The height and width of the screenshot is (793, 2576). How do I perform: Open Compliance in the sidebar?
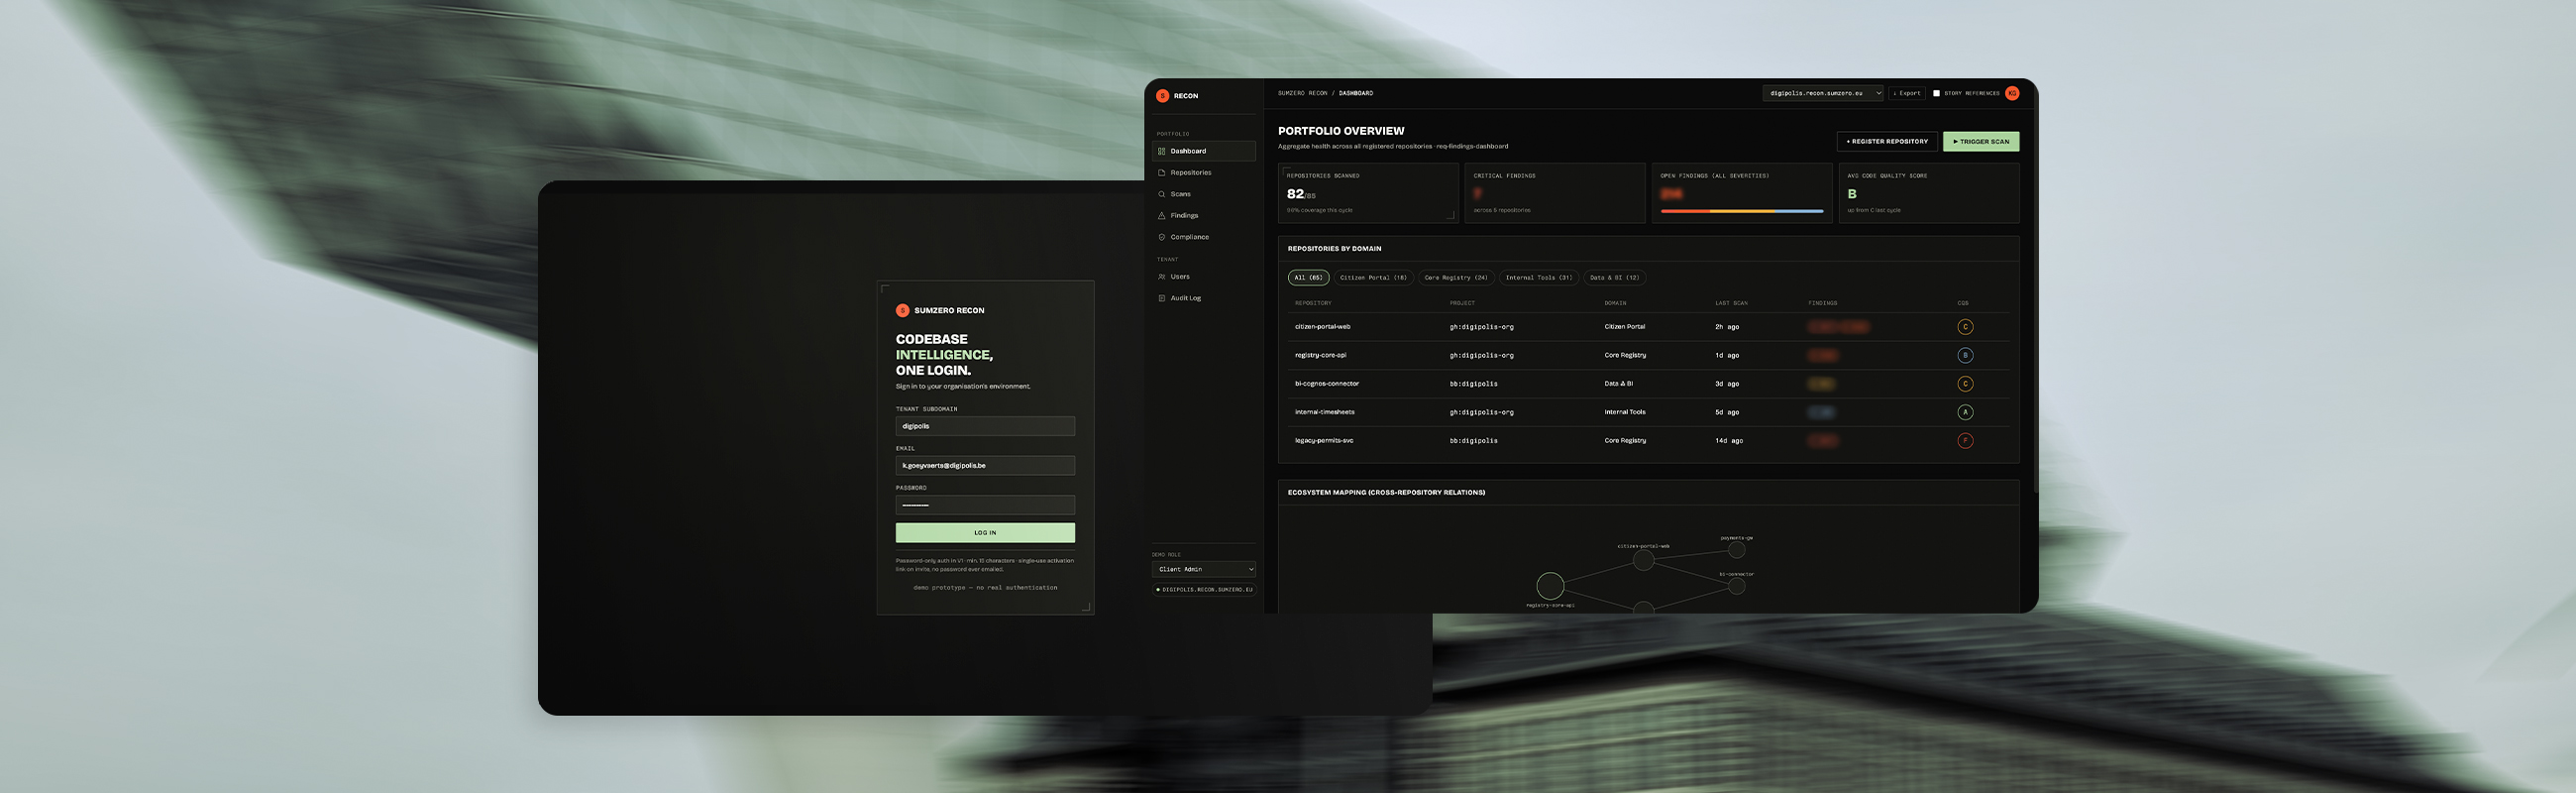1203,237
